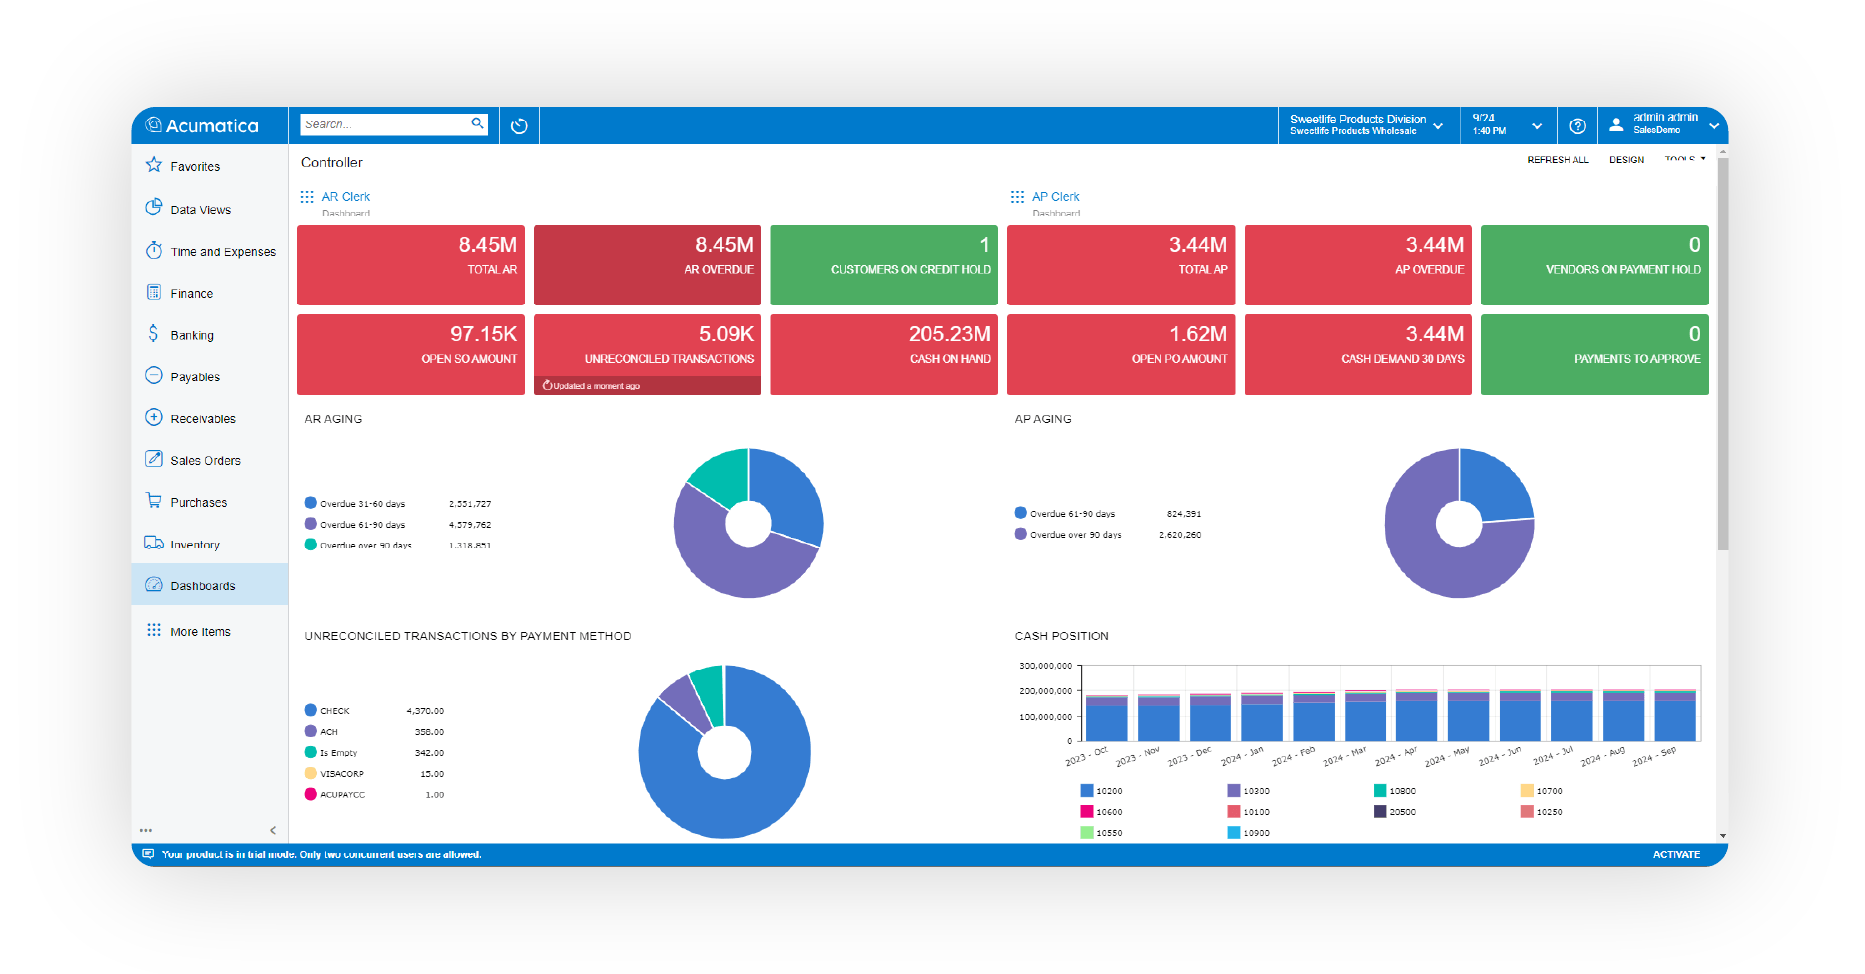Open the Cash Demand 30 Days tile
The width and height of the screenshot is (1865, 974).
1358,354
